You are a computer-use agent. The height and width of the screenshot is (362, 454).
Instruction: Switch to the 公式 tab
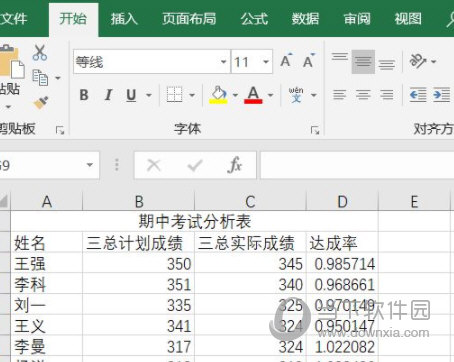tap(254, 19)
